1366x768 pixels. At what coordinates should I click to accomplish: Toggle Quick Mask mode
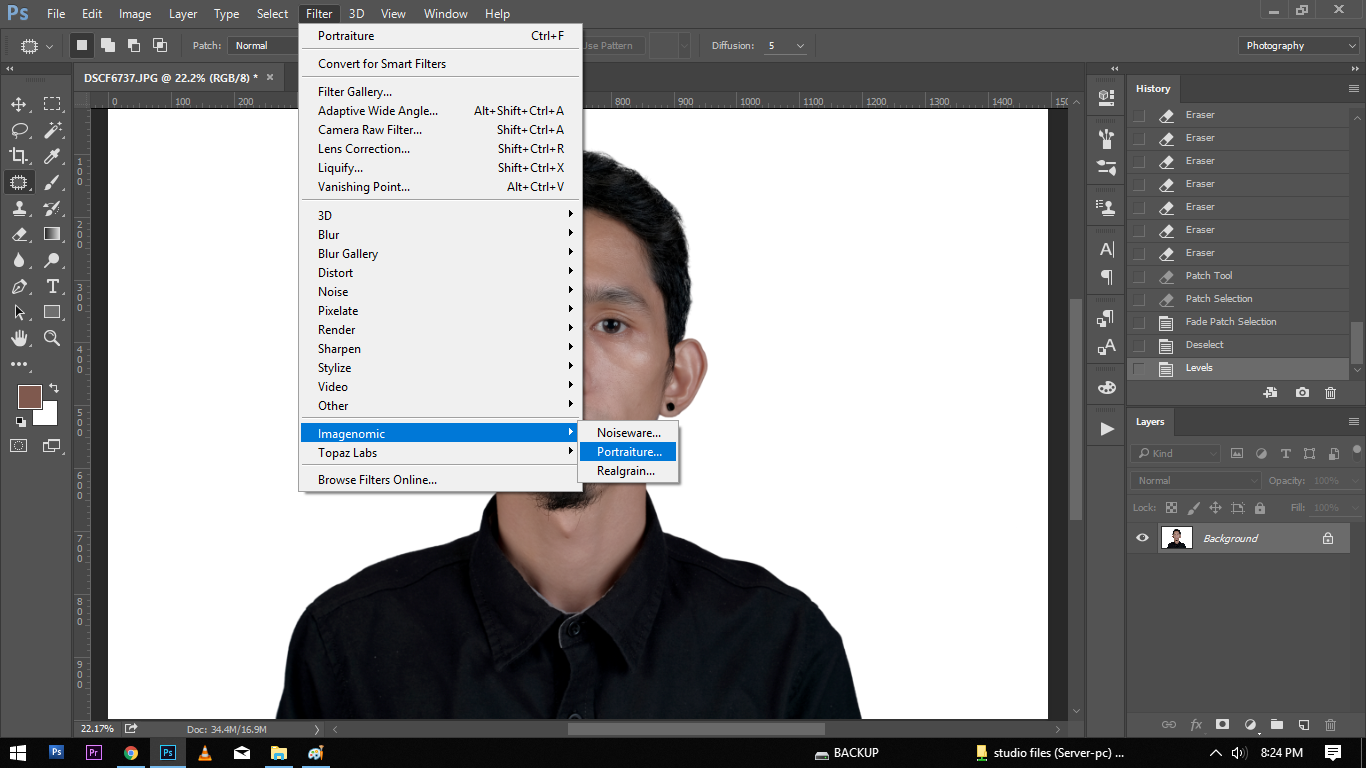pyautogui.click(x=19, y=445)
